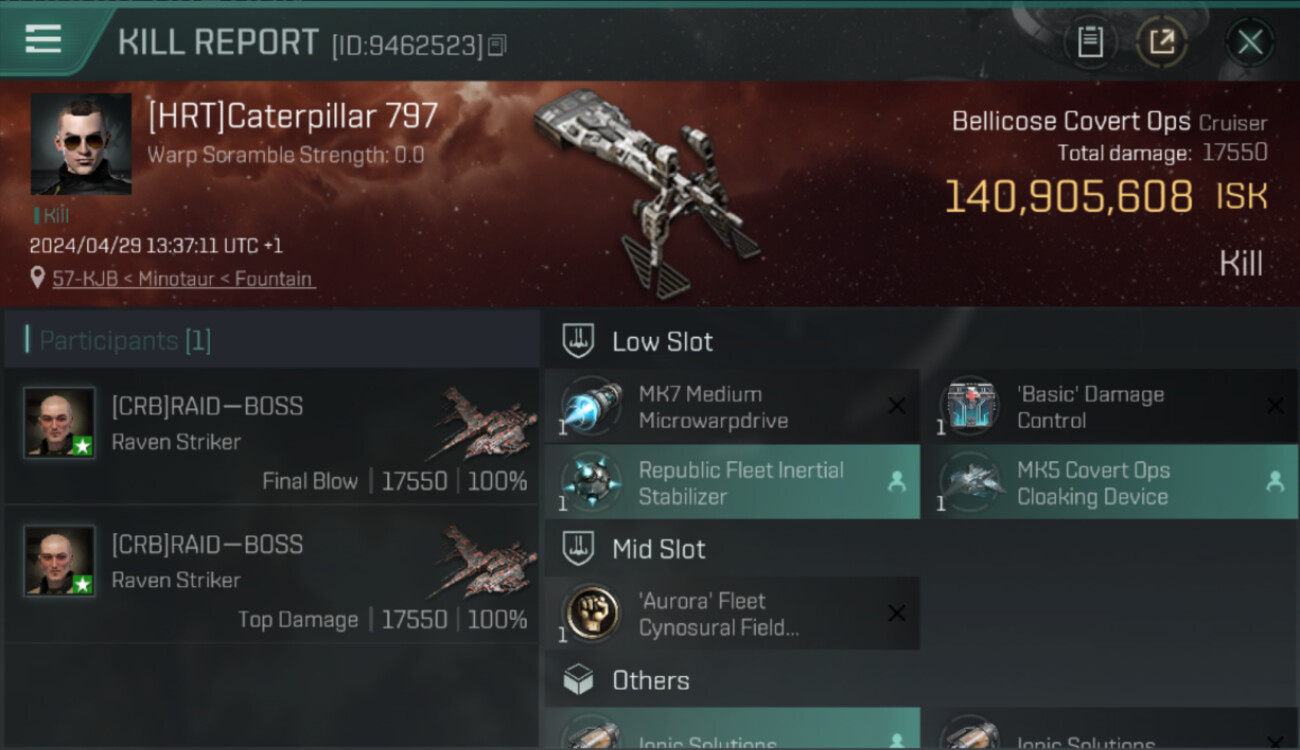This screenshot has height=750, width=1300.
Task: Select MK7 Medium Microwarpdrive icon
Action: 592,407
